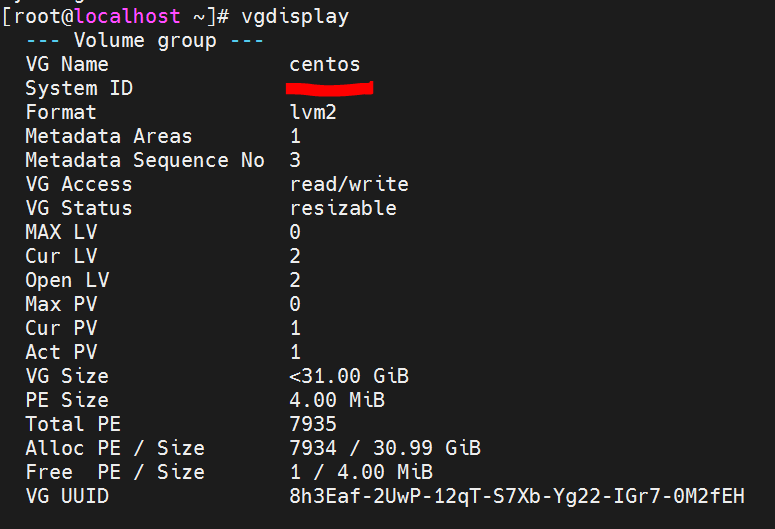Click the red redaction mark beside System ID
This screenshot has height=529, width=775.
329,90
